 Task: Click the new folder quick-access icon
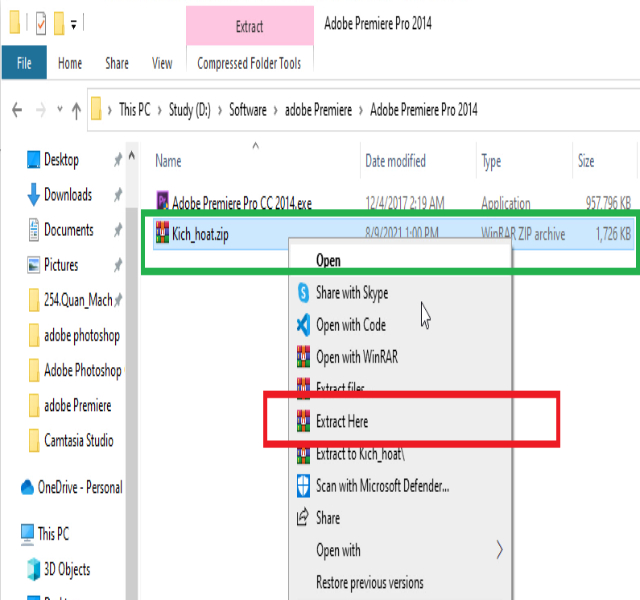59,23
